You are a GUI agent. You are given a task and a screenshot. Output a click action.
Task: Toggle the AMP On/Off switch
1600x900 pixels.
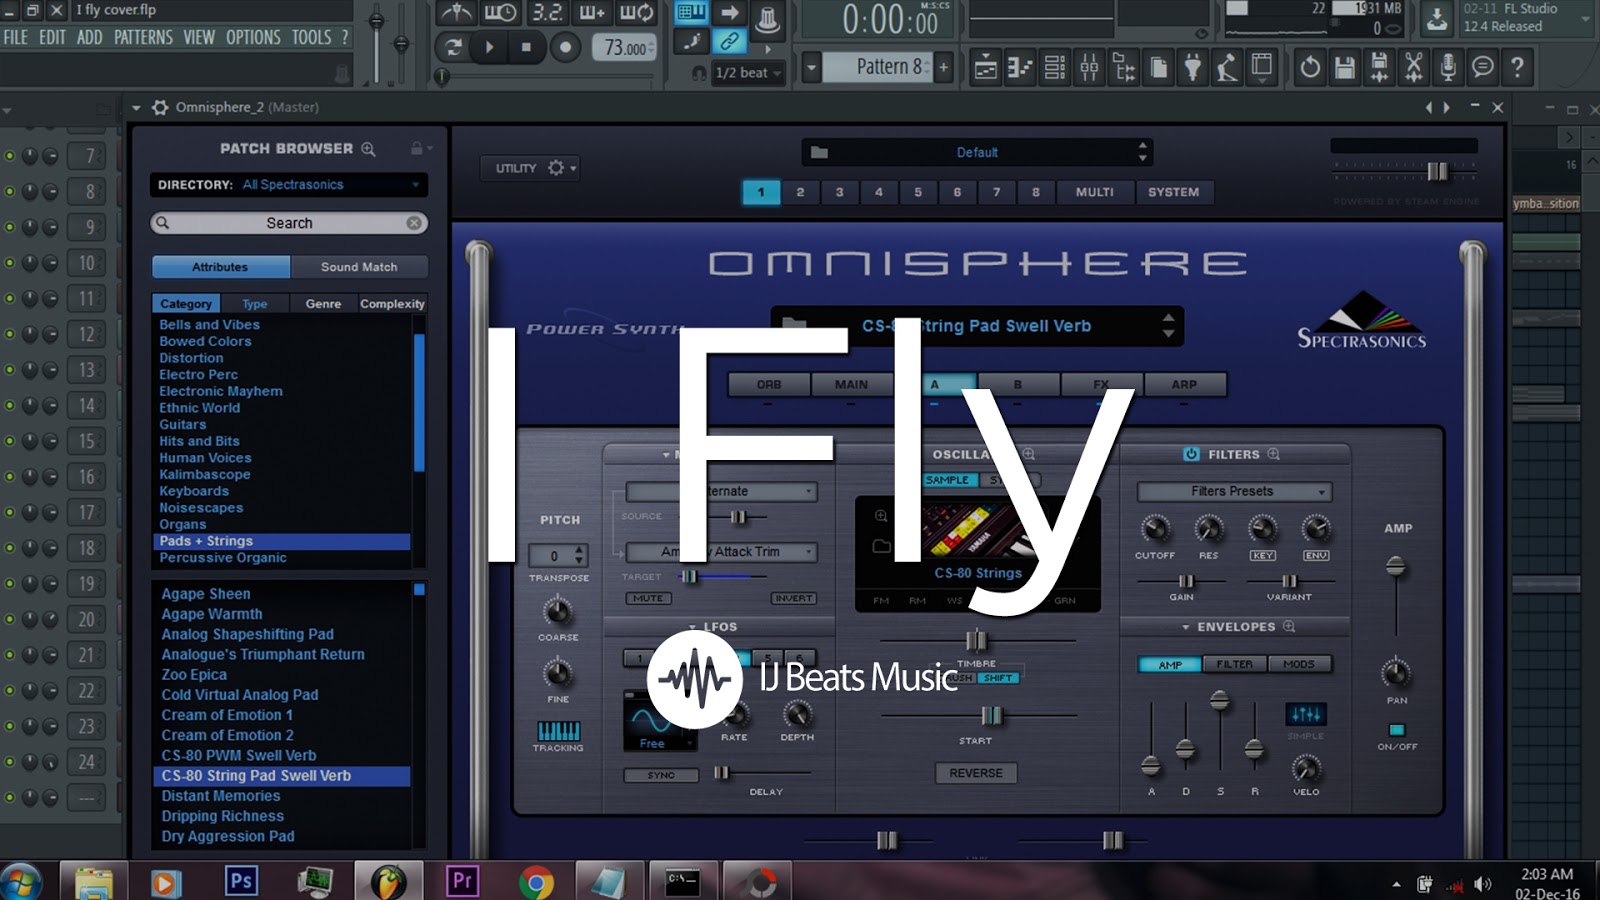pyautogui.click(x=1397, y=730)
